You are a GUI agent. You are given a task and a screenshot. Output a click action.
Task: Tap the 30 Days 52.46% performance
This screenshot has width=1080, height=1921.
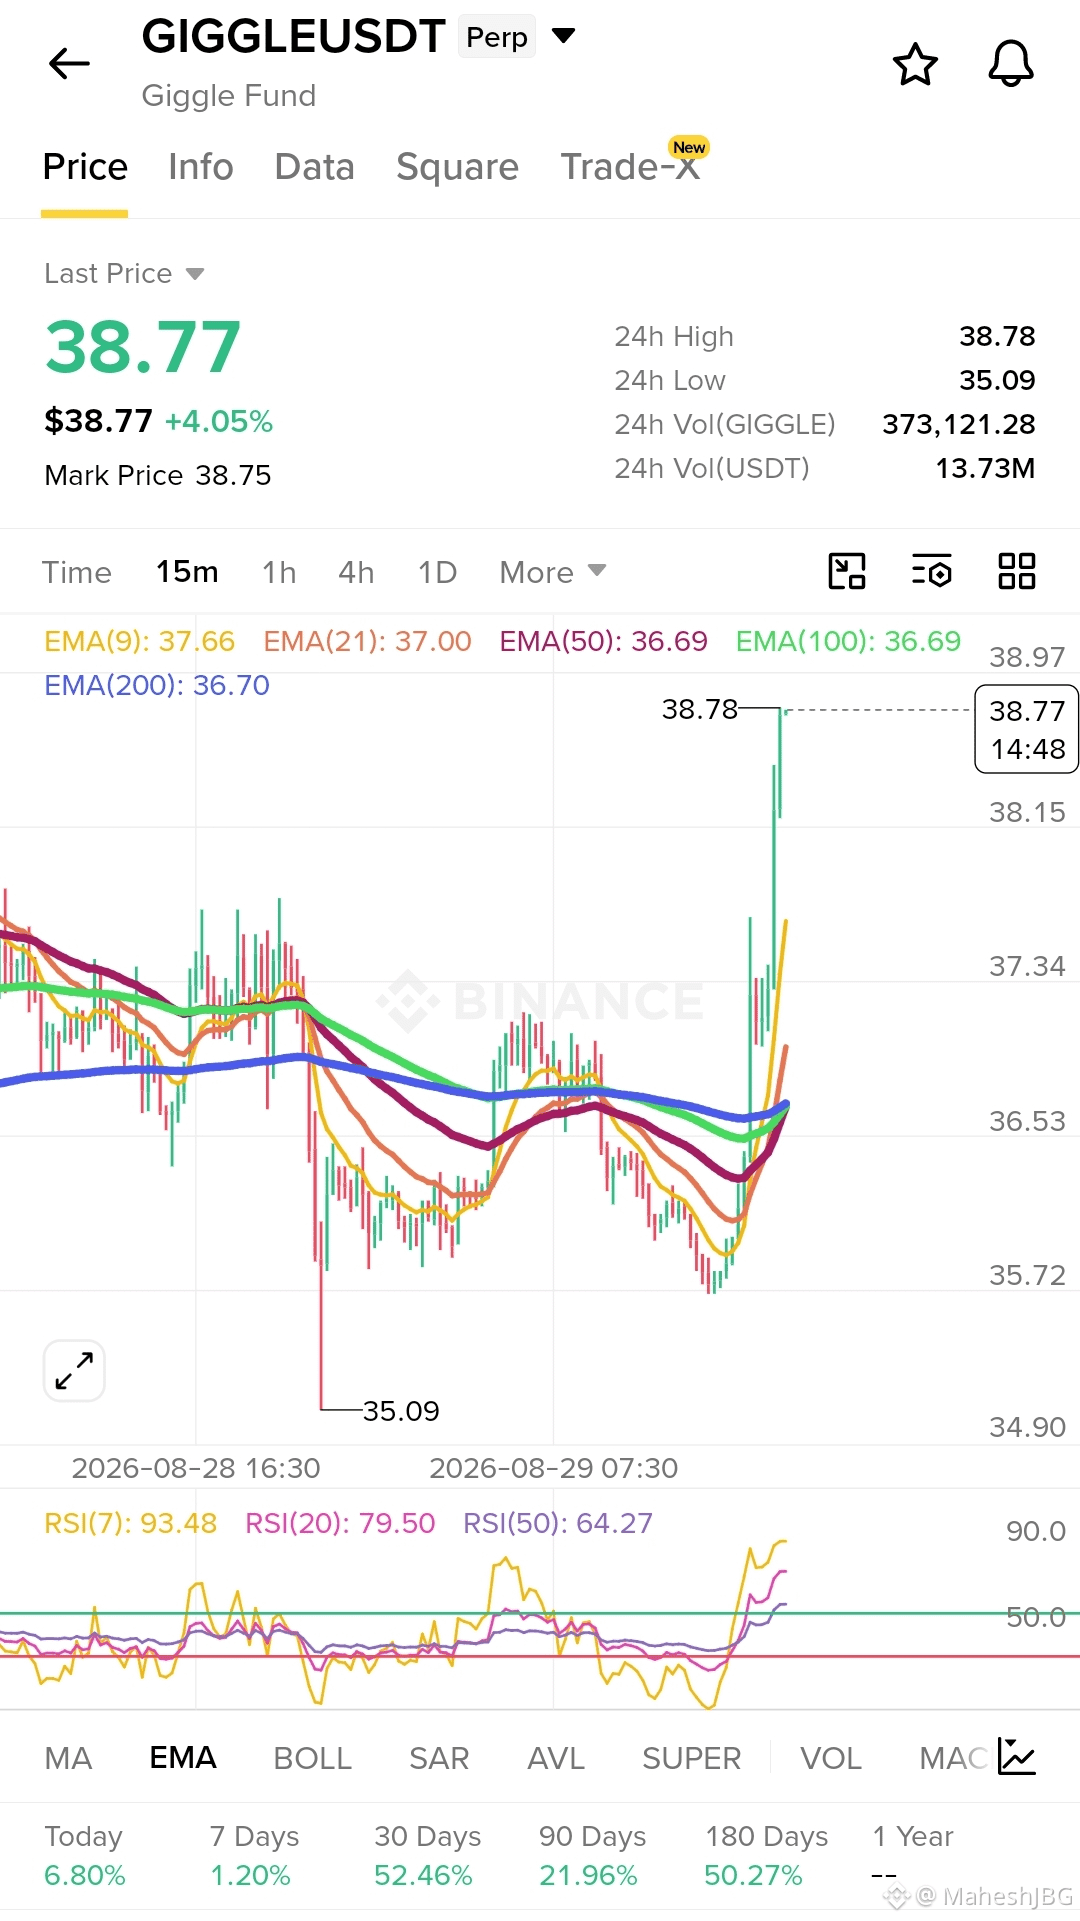[x=427, y=1855]
